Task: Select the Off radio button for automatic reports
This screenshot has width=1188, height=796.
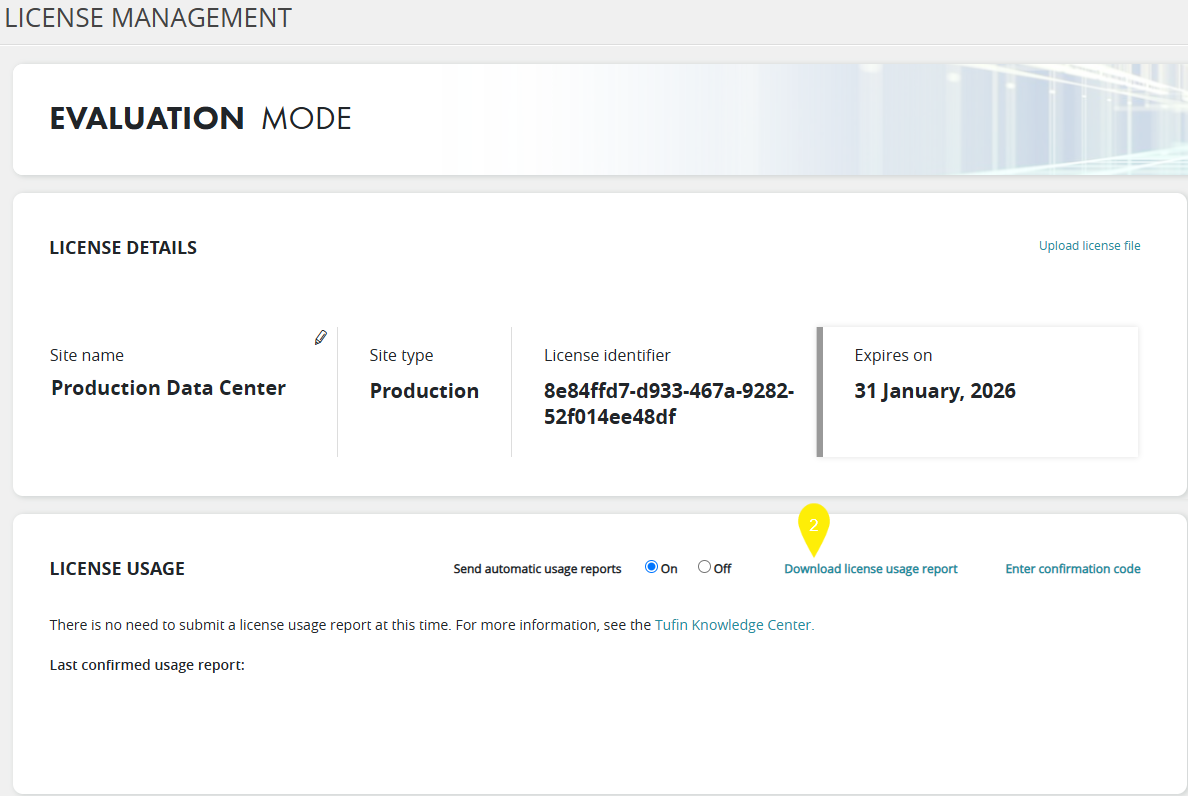Action: (x=704, y=567)
